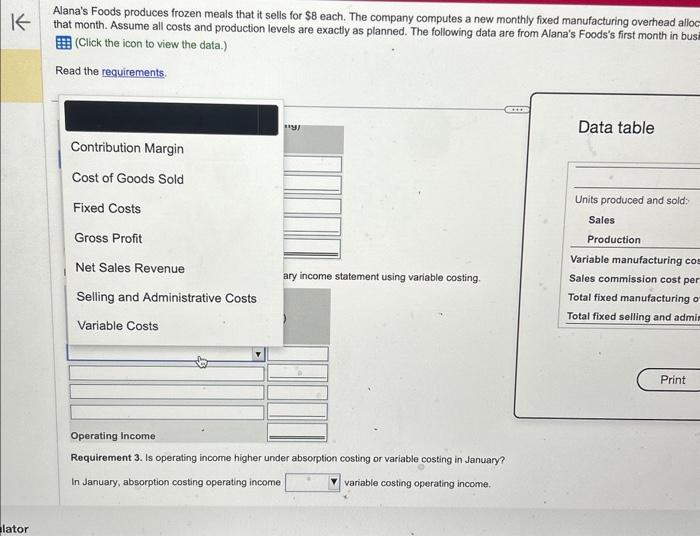Screen dimensions: 700x536
Task: Click the amount field just above Operating Income
Action: pyautogui.click(x=297, y=411)
